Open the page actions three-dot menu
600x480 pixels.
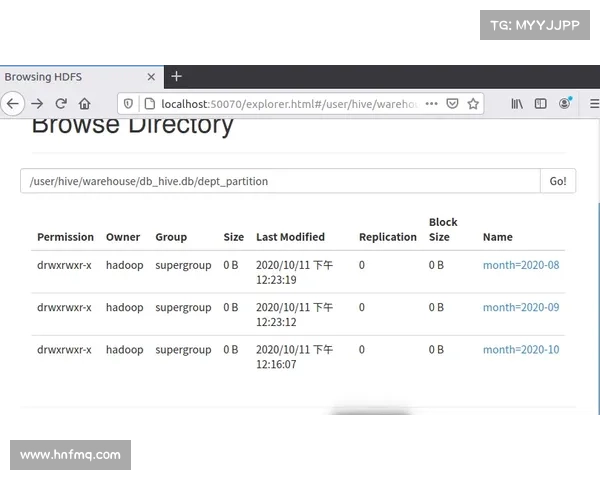pos(431,103)
